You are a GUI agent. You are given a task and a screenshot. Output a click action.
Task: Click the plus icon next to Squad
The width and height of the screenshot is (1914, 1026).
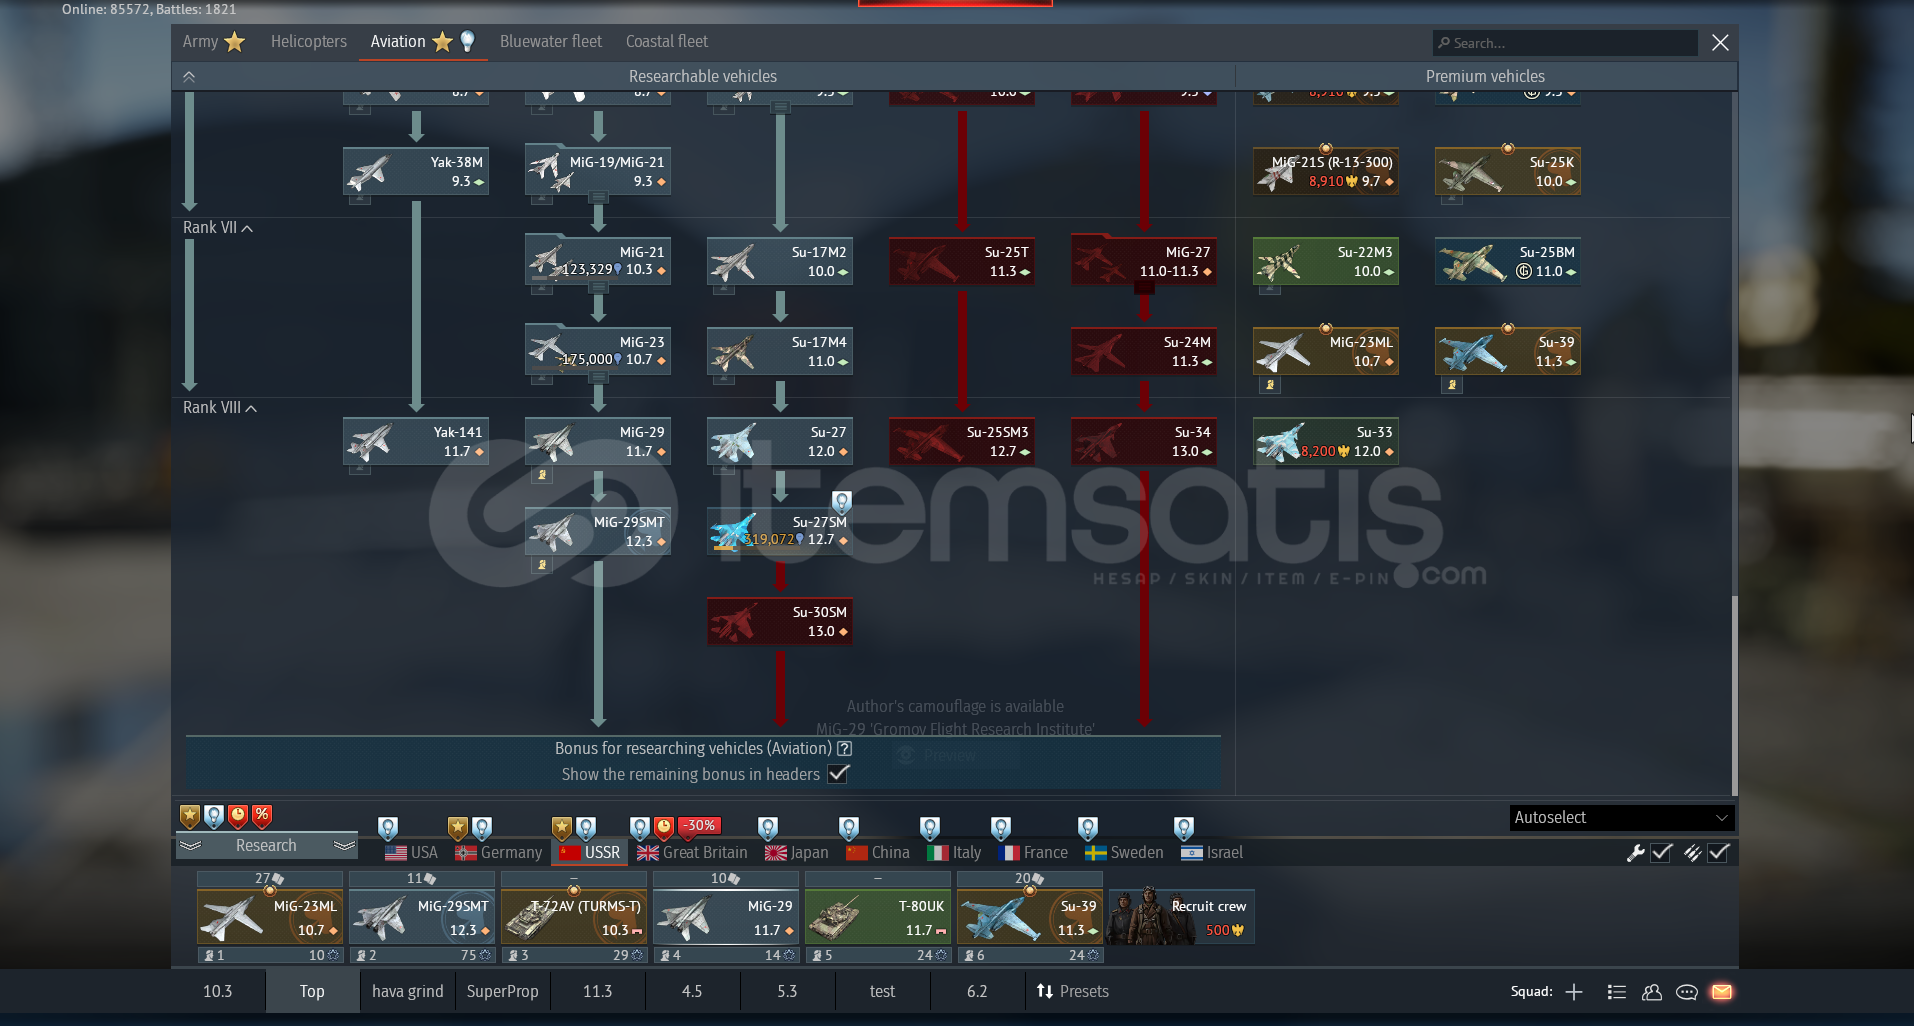tap(1574, 992)
